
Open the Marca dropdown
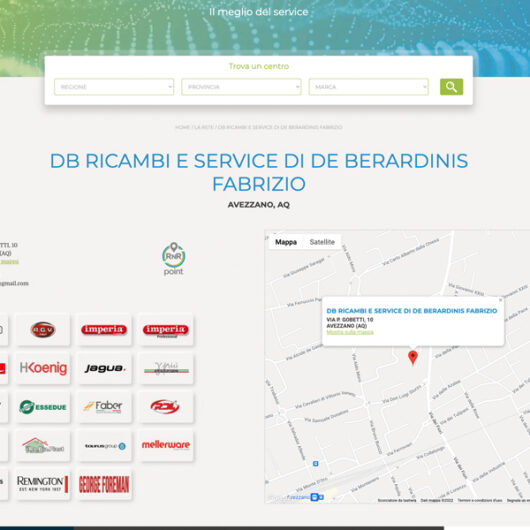tap(369, 87)
